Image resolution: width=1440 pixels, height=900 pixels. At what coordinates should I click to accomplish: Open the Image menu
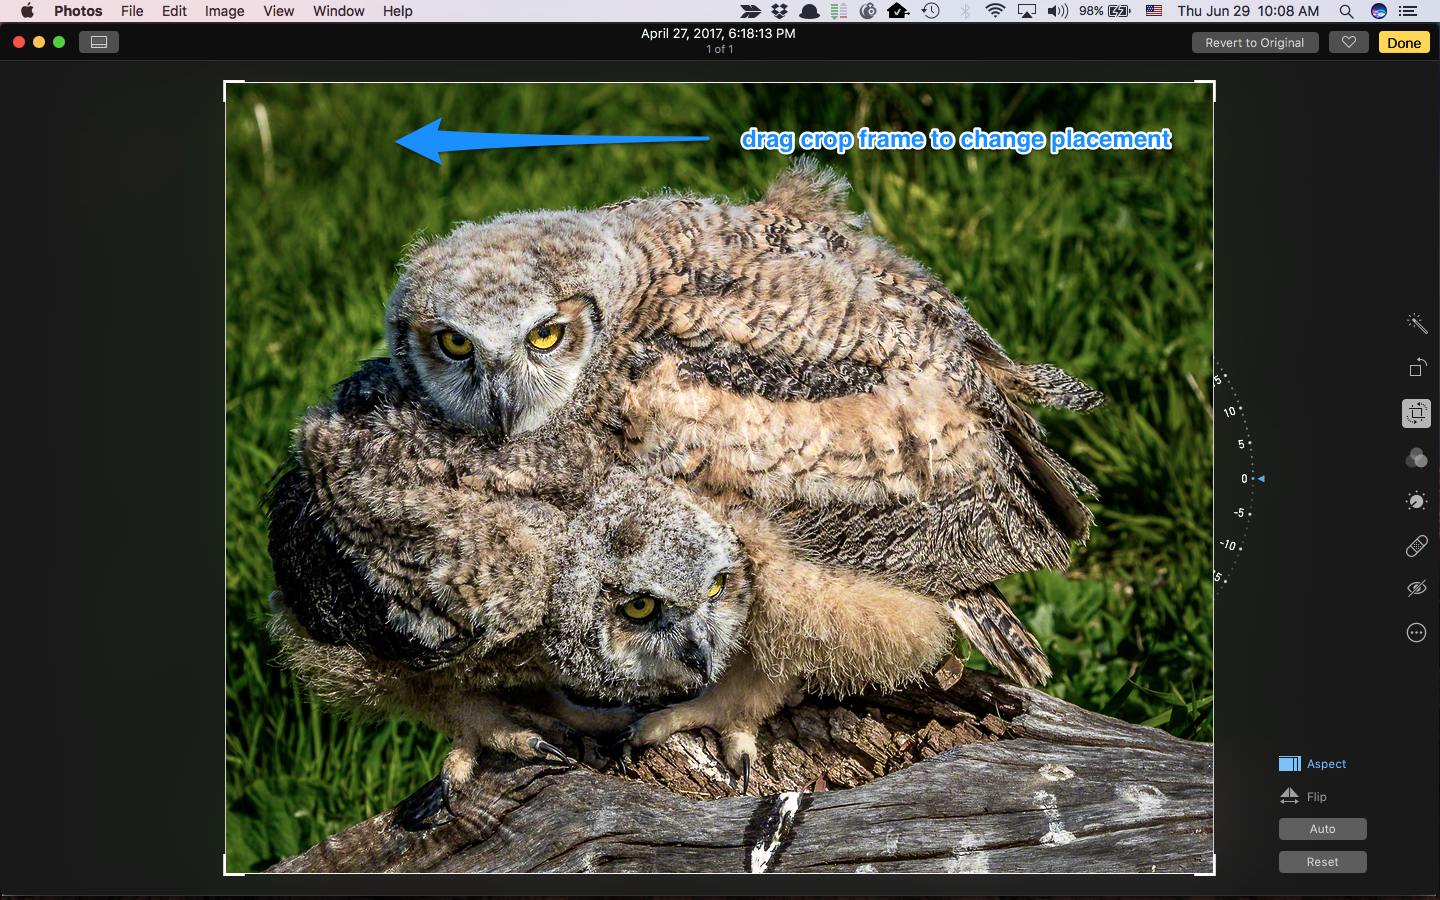[x=224, y=11]
